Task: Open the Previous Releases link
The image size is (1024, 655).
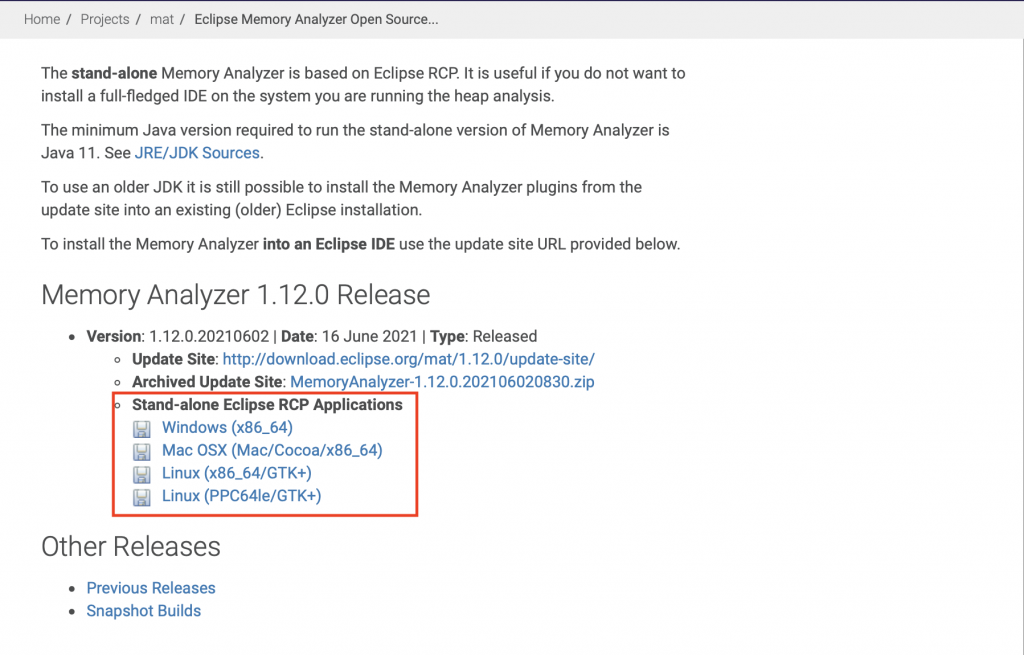Action: tap(151, 588)
